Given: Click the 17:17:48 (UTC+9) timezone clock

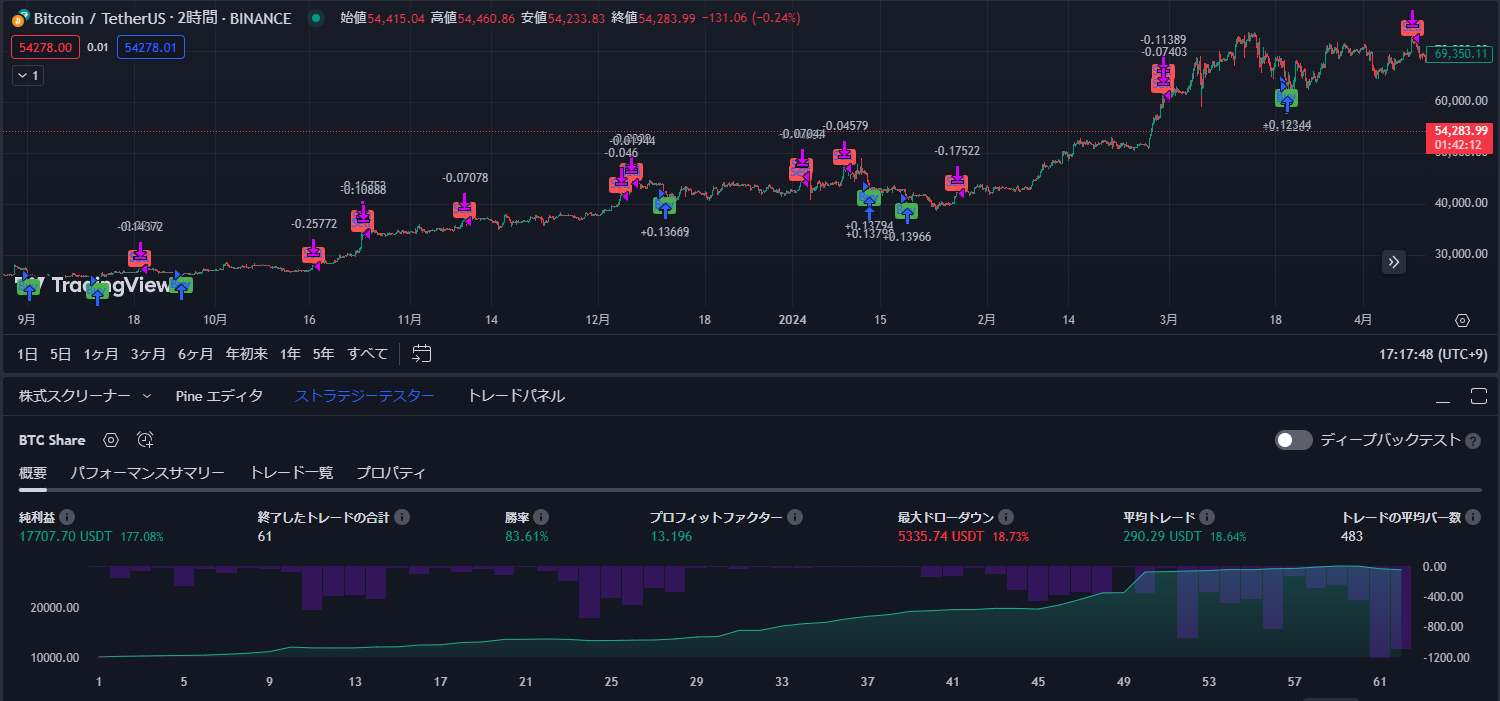Looking at the screenshot, I should coord(1432,353).
